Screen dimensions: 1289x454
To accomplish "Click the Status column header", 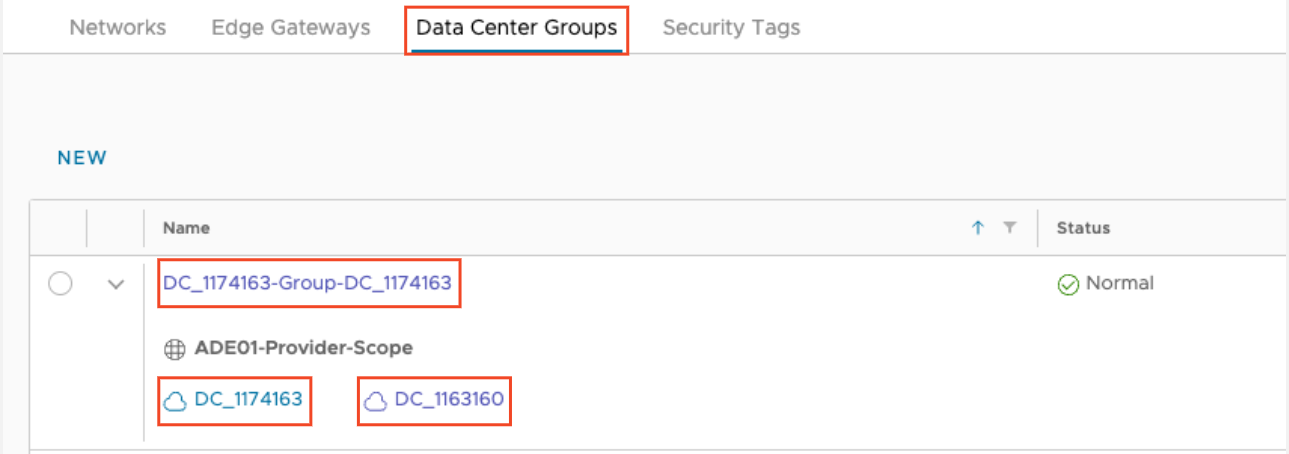I will pyautogui.click(x=1083, y=228).
